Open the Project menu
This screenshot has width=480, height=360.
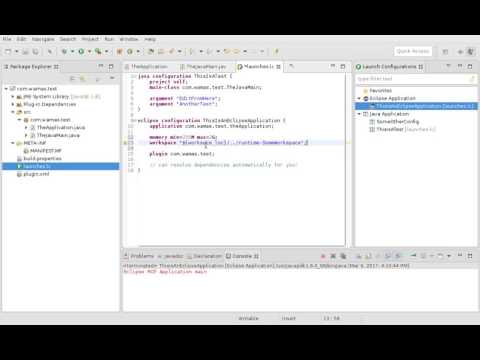point(90,39)
